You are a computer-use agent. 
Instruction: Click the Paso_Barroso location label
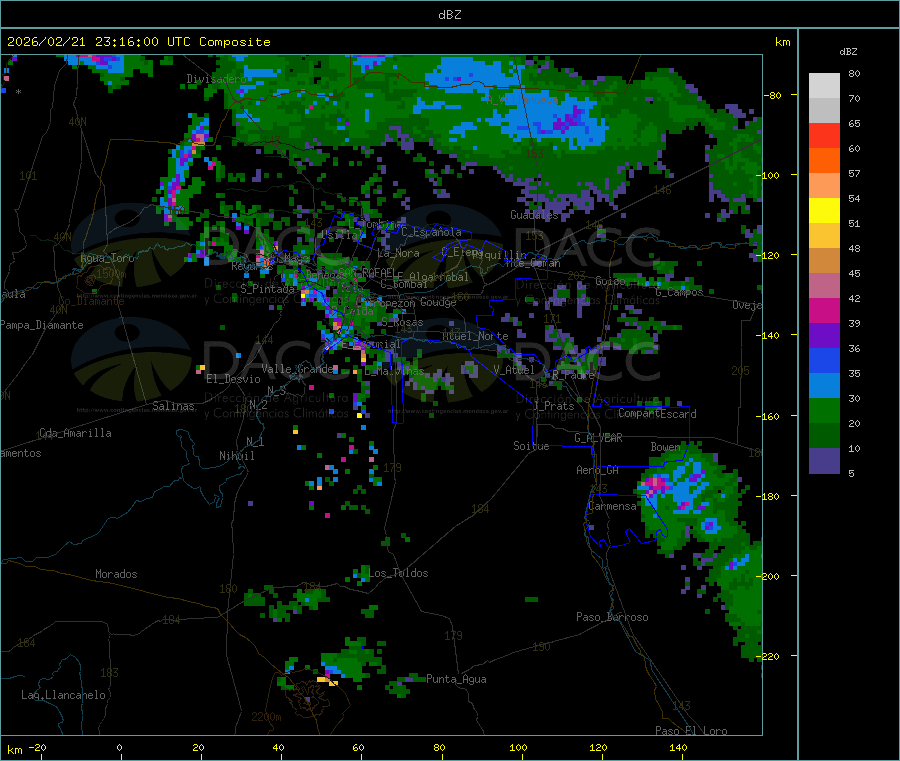(x=612, y=617)
